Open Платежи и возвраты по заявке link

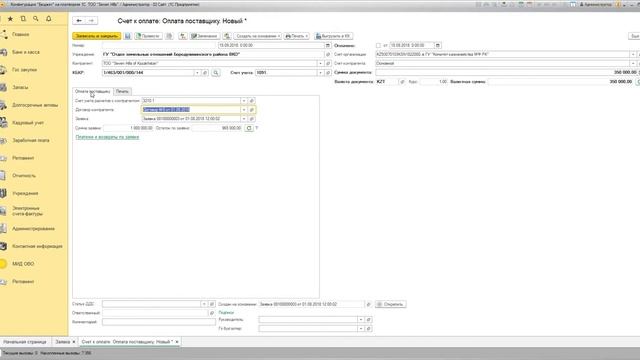pyautogui.click(x=107, y=137)
